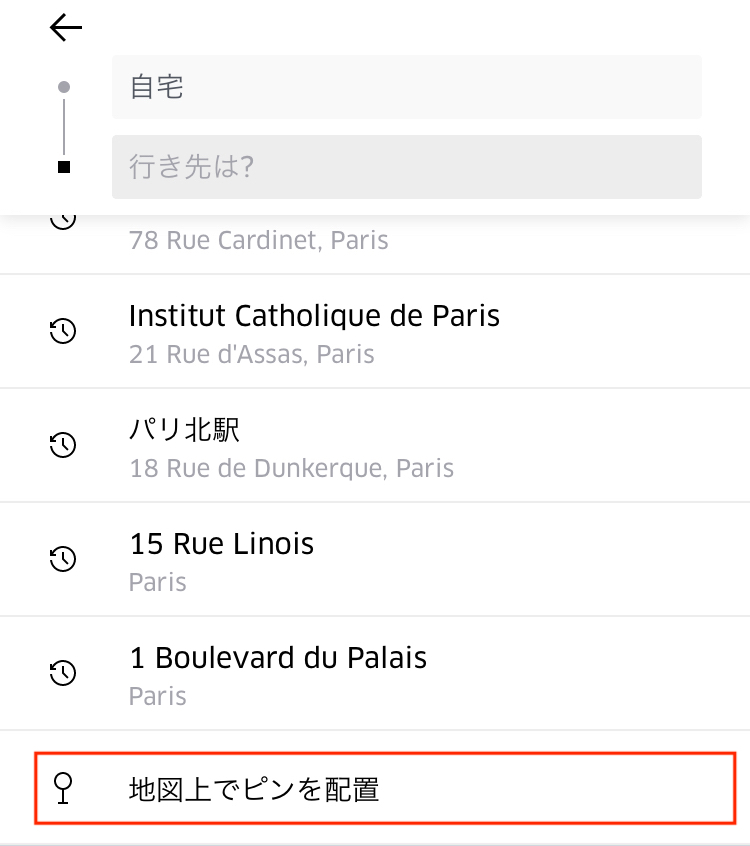
Task: Tap history icon beside 1 Boulevard du Palais
Action: [63, 673]
